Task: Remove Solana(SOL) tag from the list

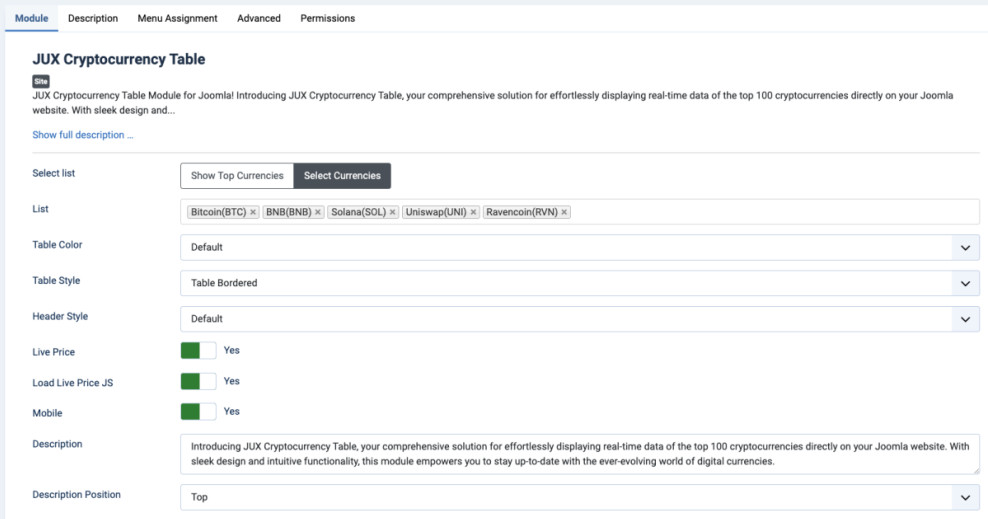Action: [x=392, y=212]
